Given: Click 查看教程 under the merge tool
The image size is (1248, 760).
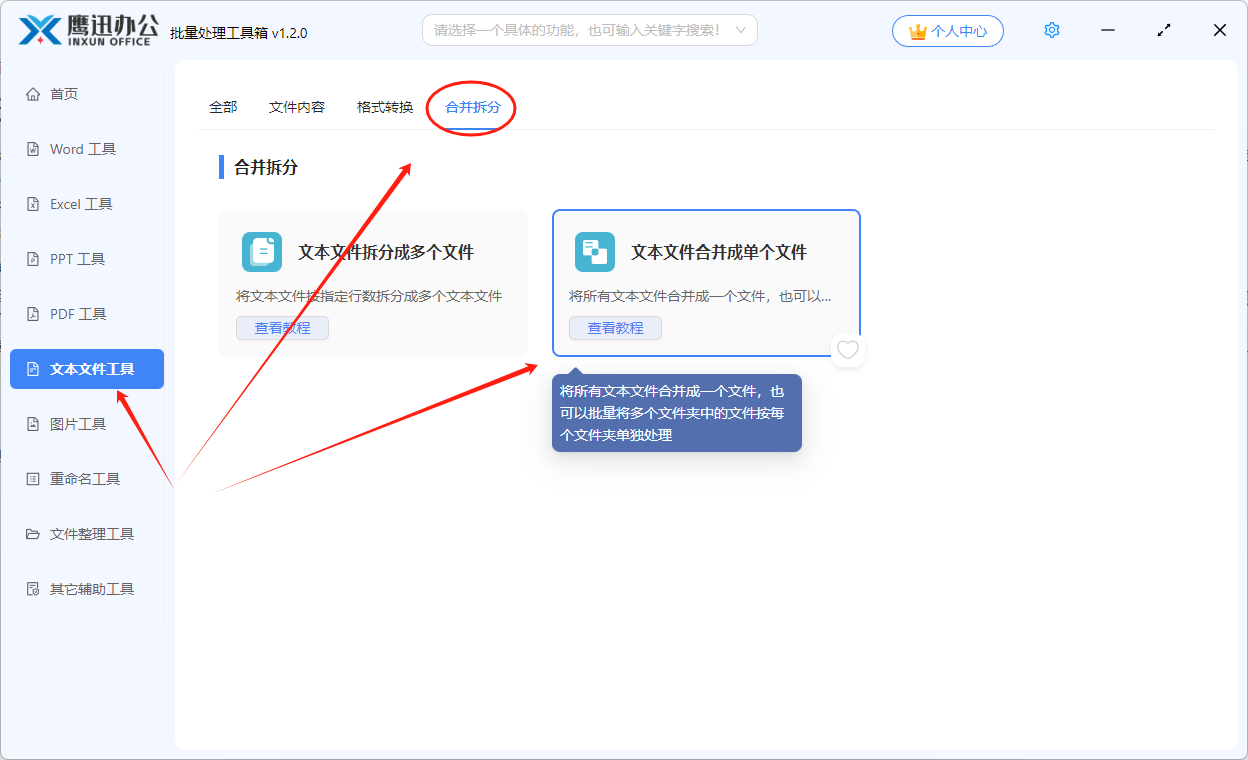Looking at the screenshot, I should pos(615,328).
